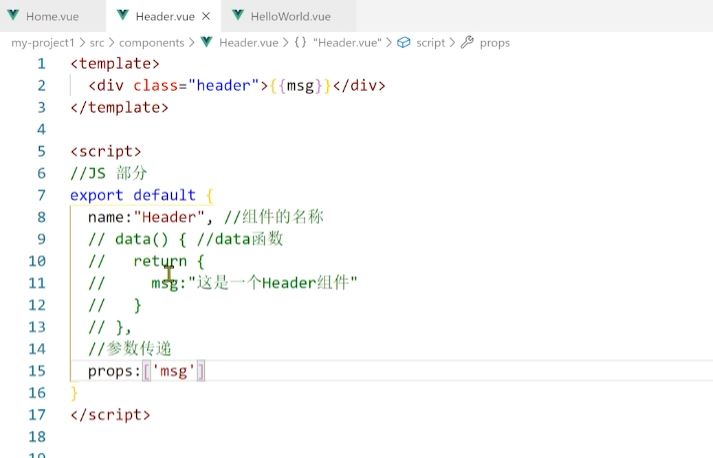Click the closing </script> tag
The width and height of the screenshot is (713, 458).
(110, 415)
